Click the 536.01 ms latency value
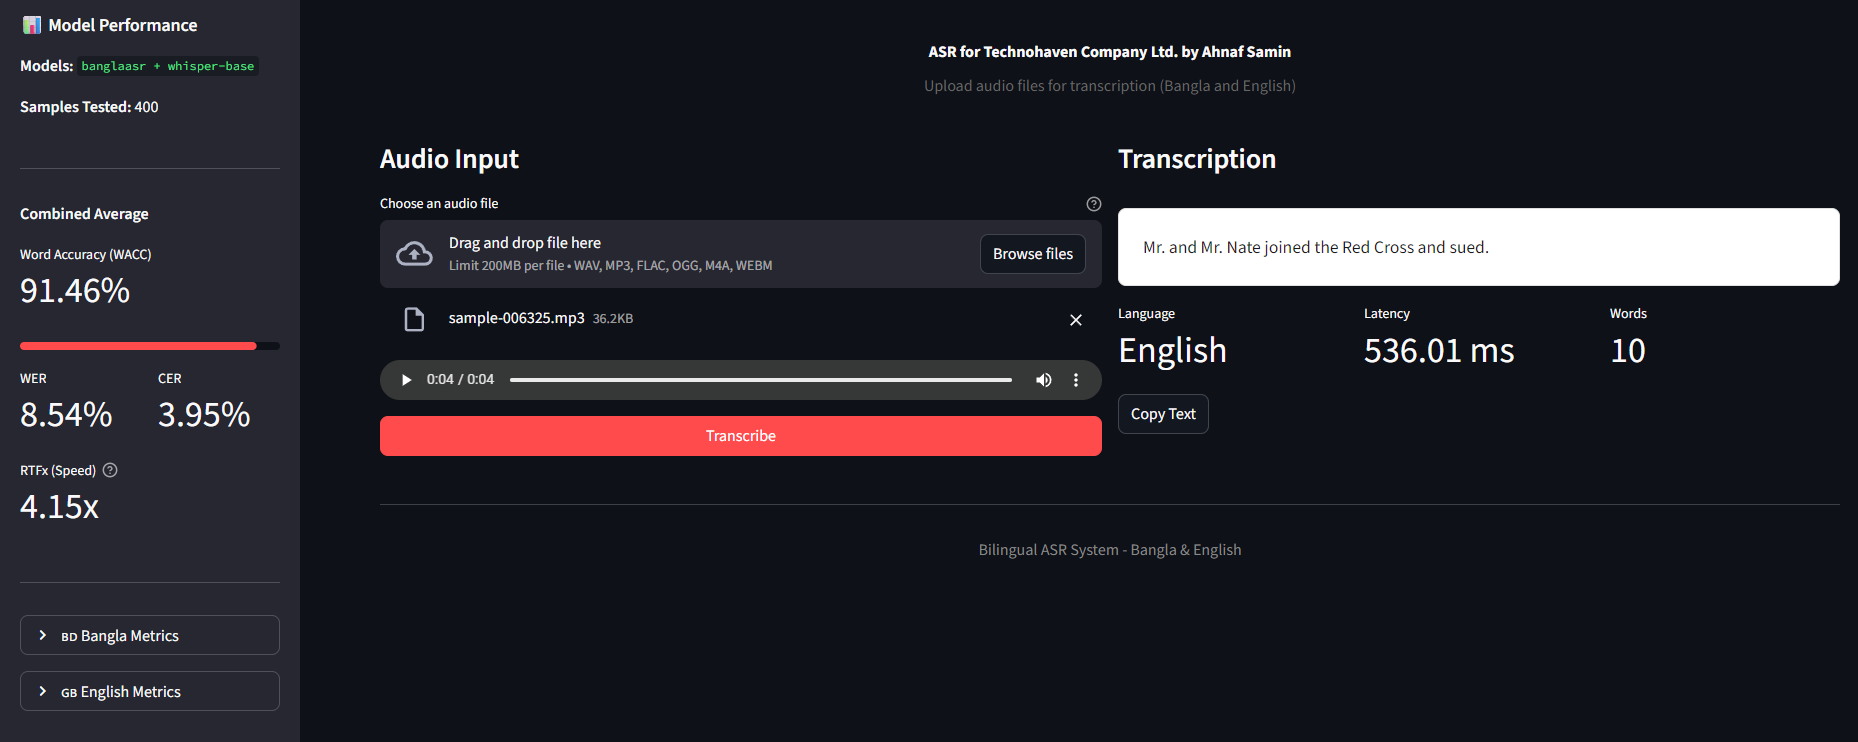Image resolution: width=1858 pixels, height=742 pixels. point(1439,351)
